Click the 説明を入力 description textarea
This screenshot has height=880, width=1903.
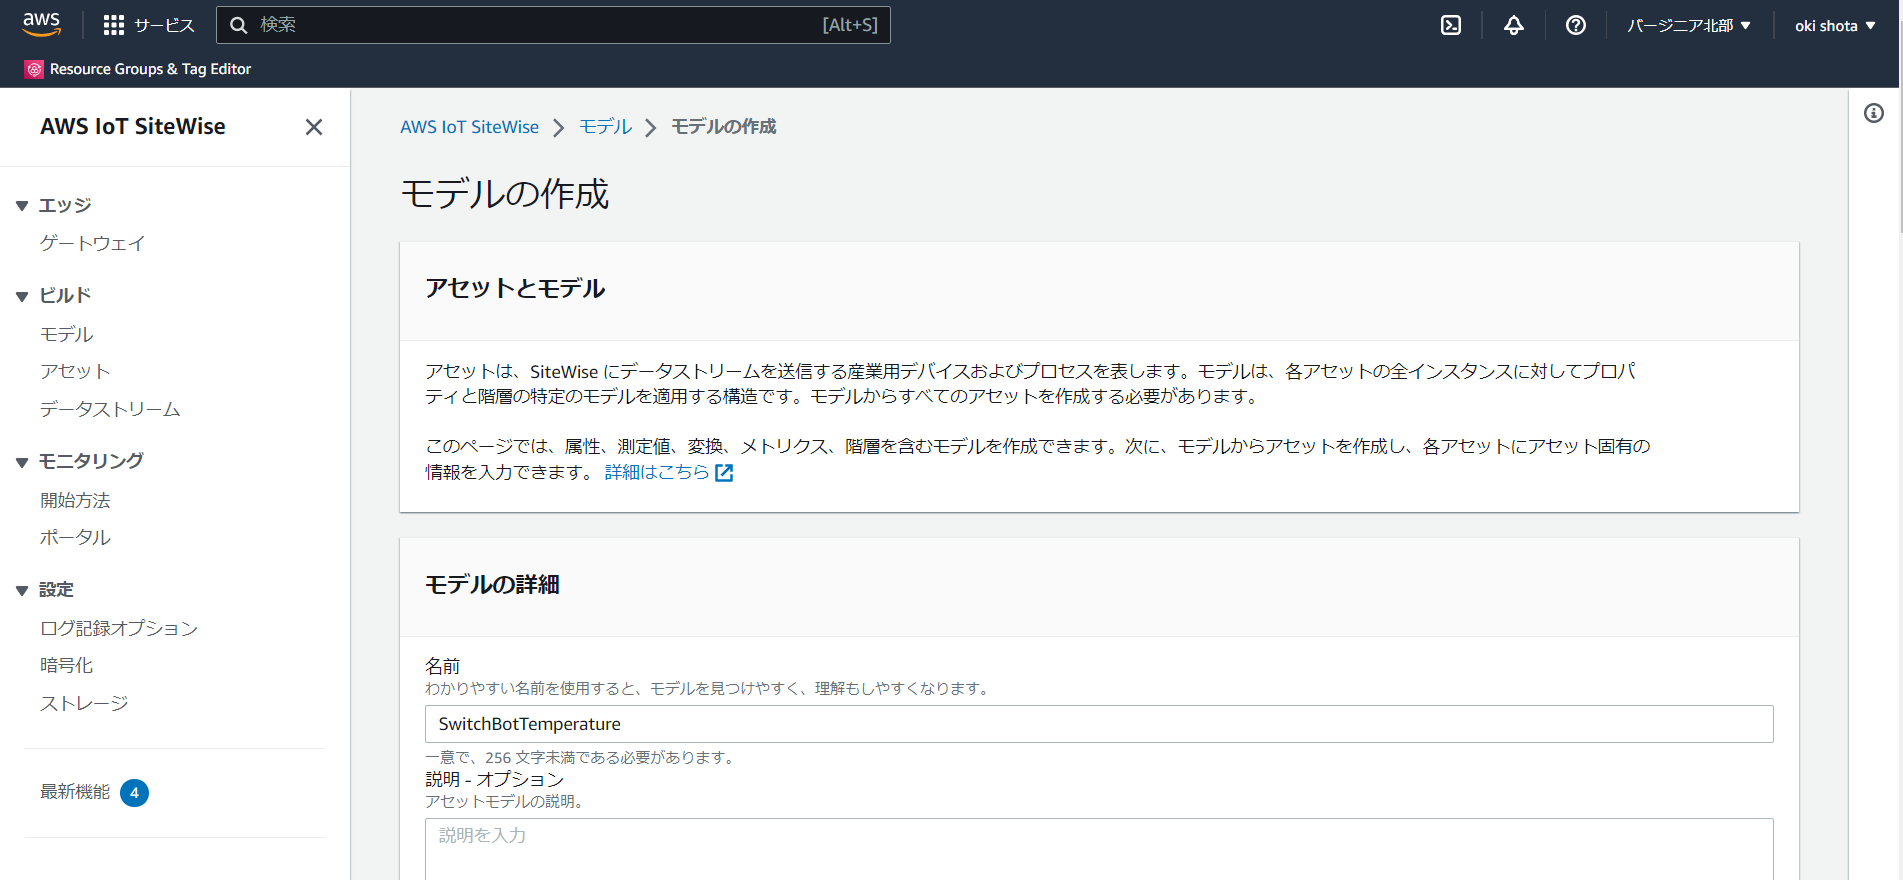(1099, 849)
